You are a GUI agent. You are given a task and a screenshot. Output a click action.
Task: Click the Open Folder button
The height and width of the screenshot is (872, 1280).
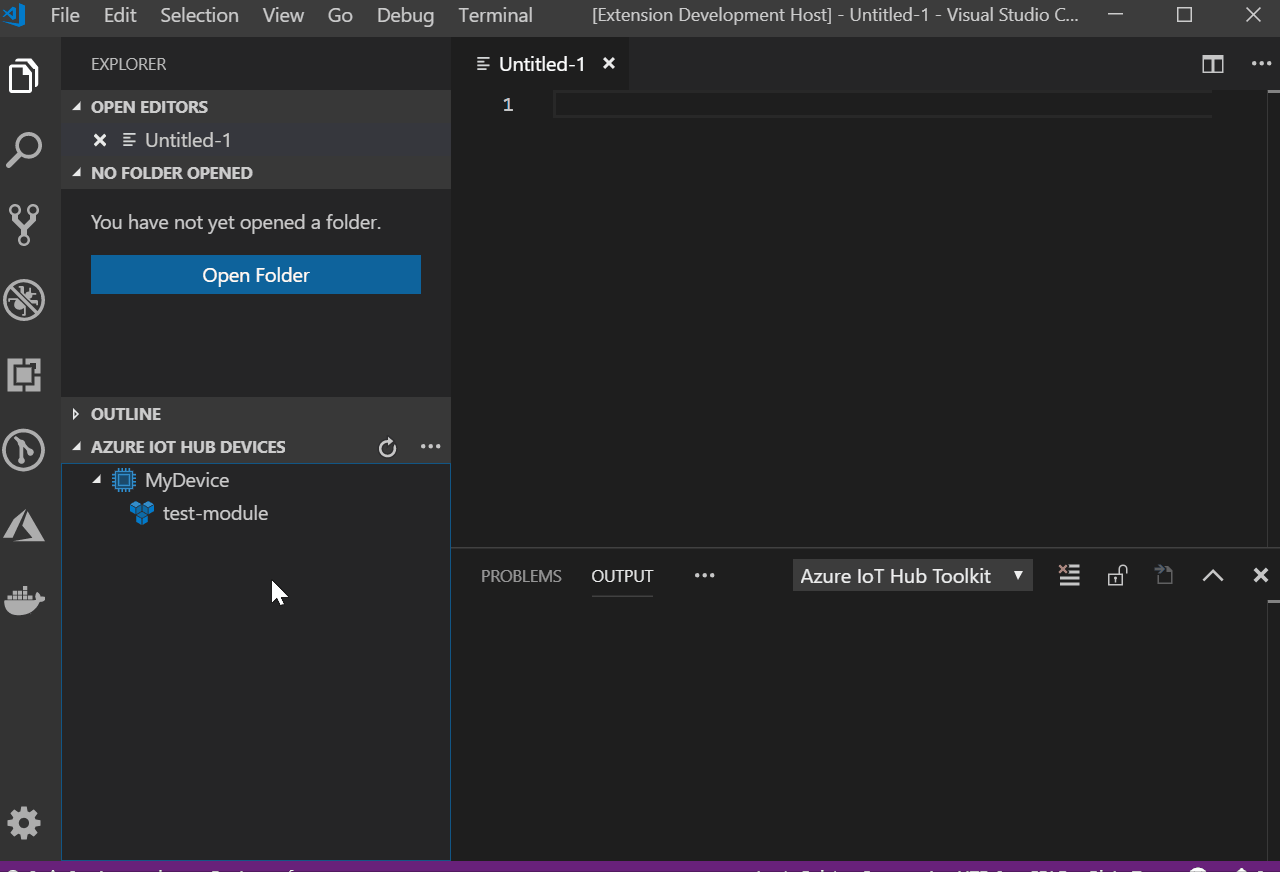256,275
